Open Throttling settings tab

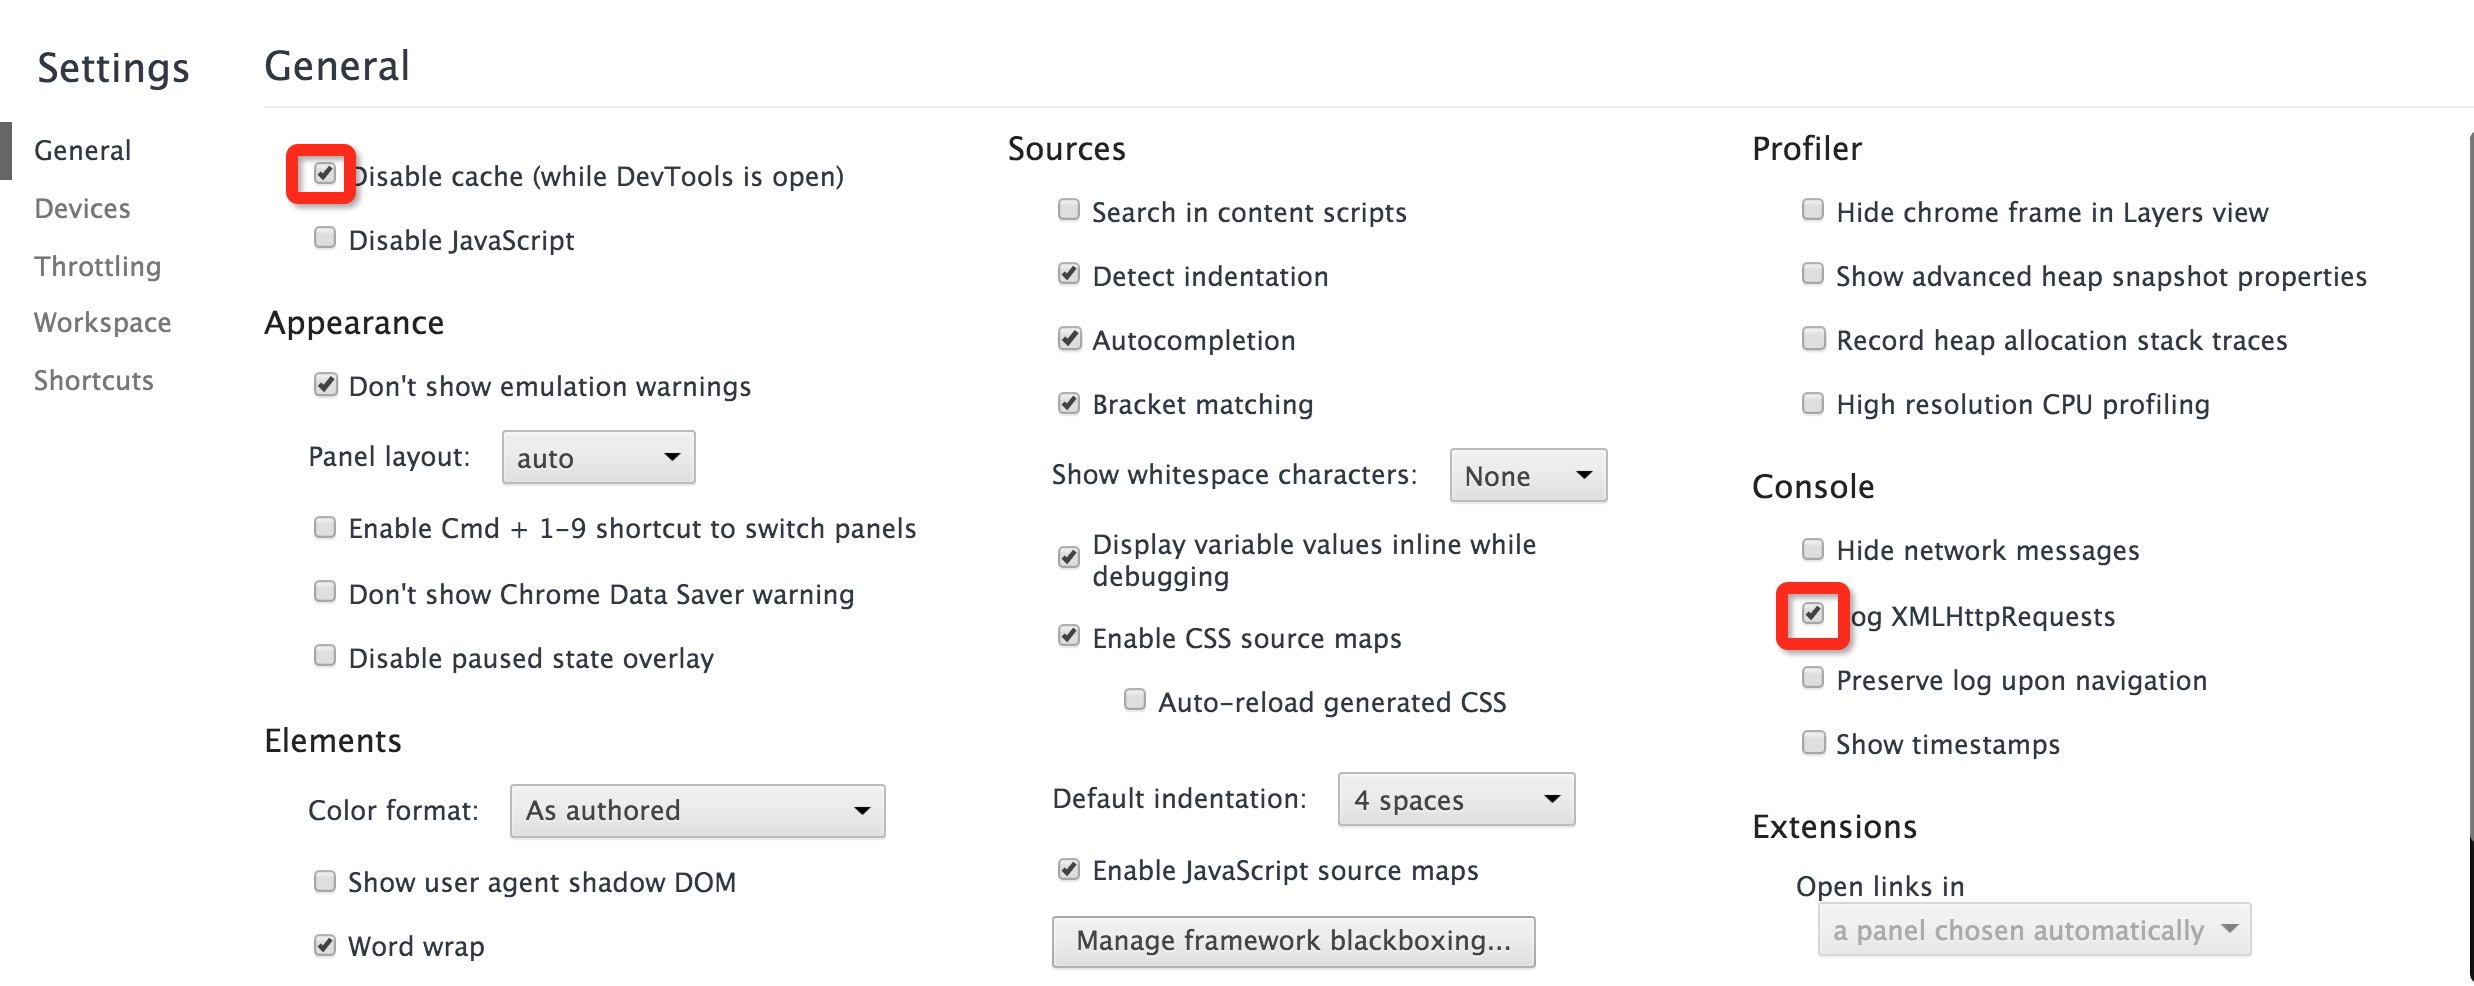[x=97, y=266]
